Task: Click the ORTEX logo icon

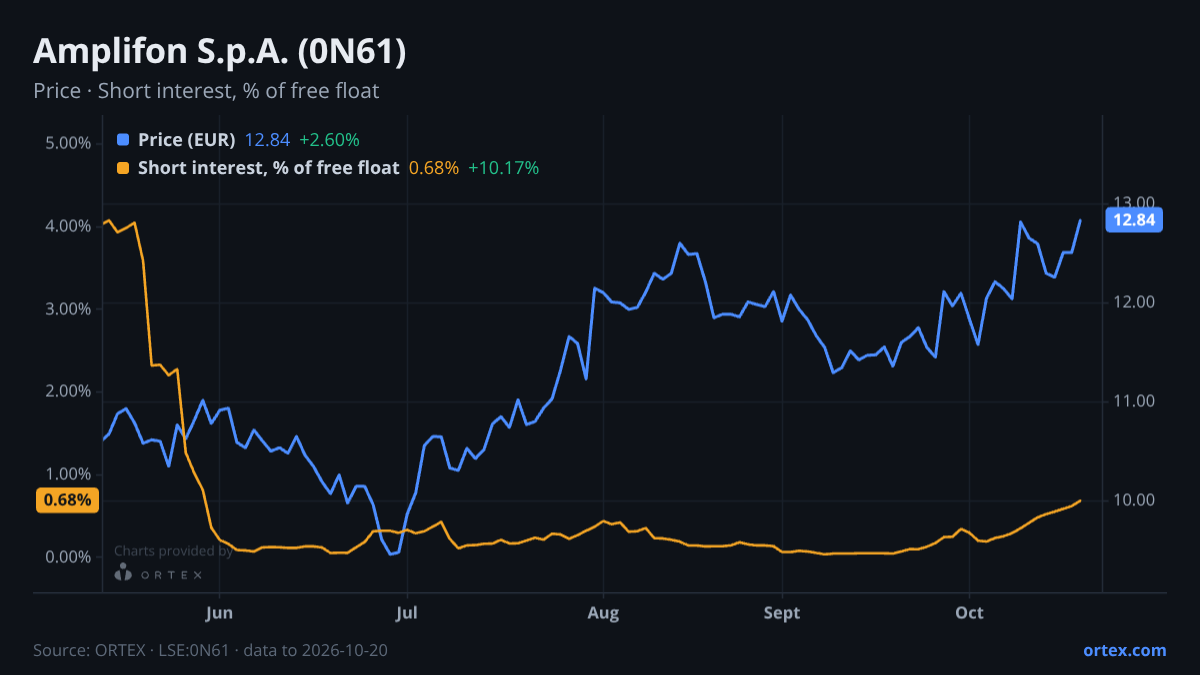Action: (x=123, y=573)
